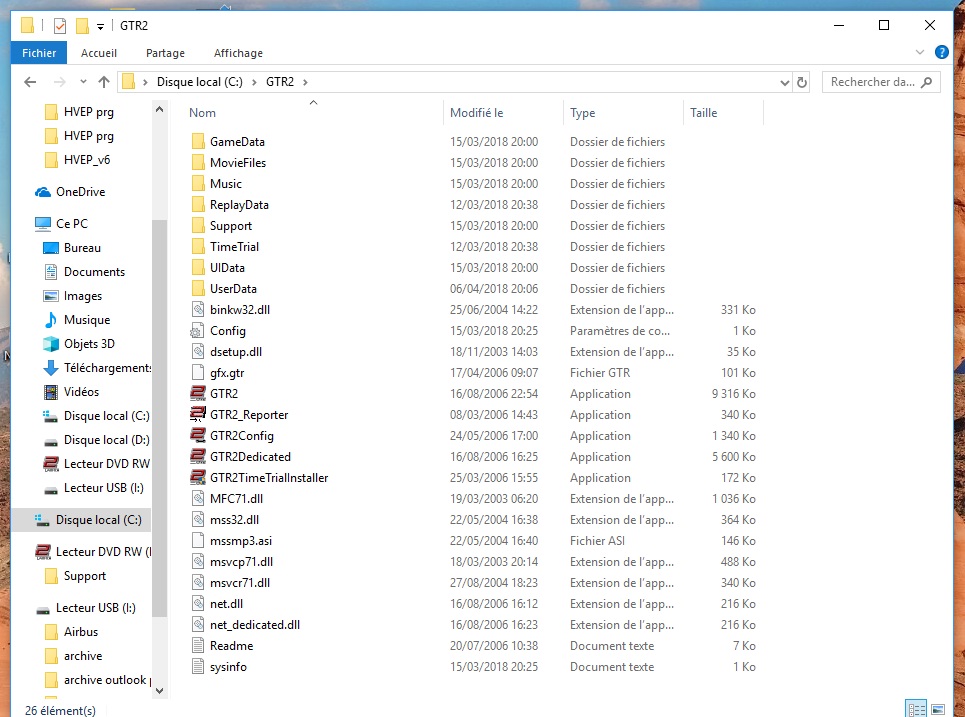Go up one folder level

[103, 82]
